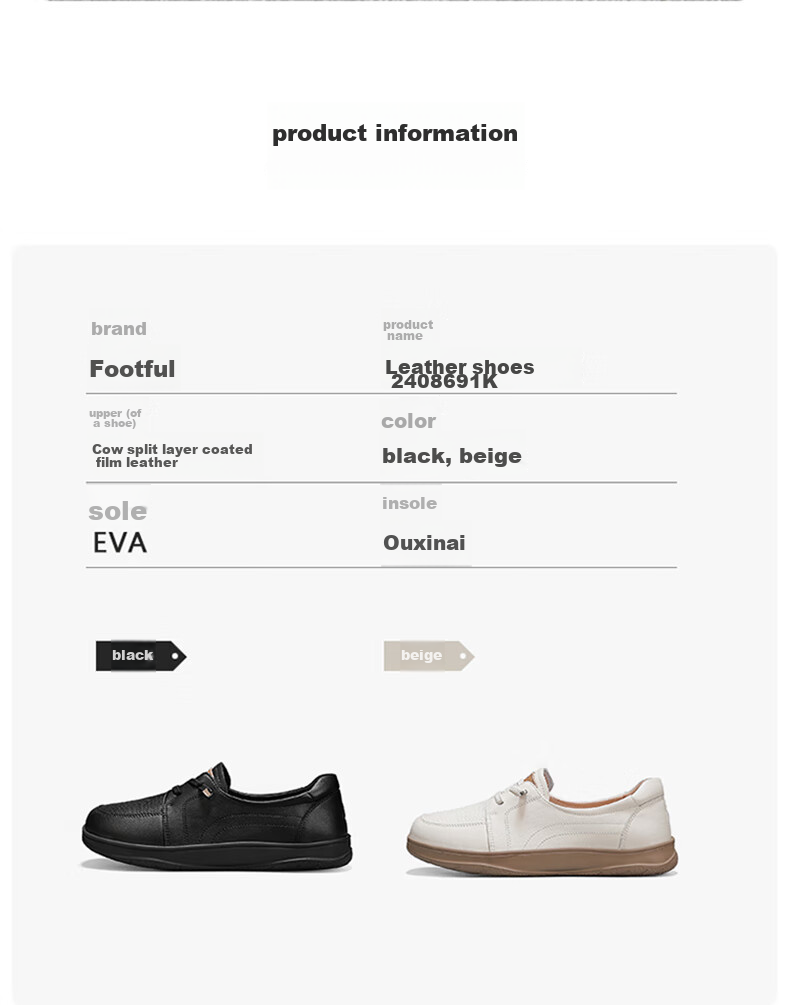This screenshot has width=790, height=1005.
Task: Click the product information heading
Action: (395, 133)
